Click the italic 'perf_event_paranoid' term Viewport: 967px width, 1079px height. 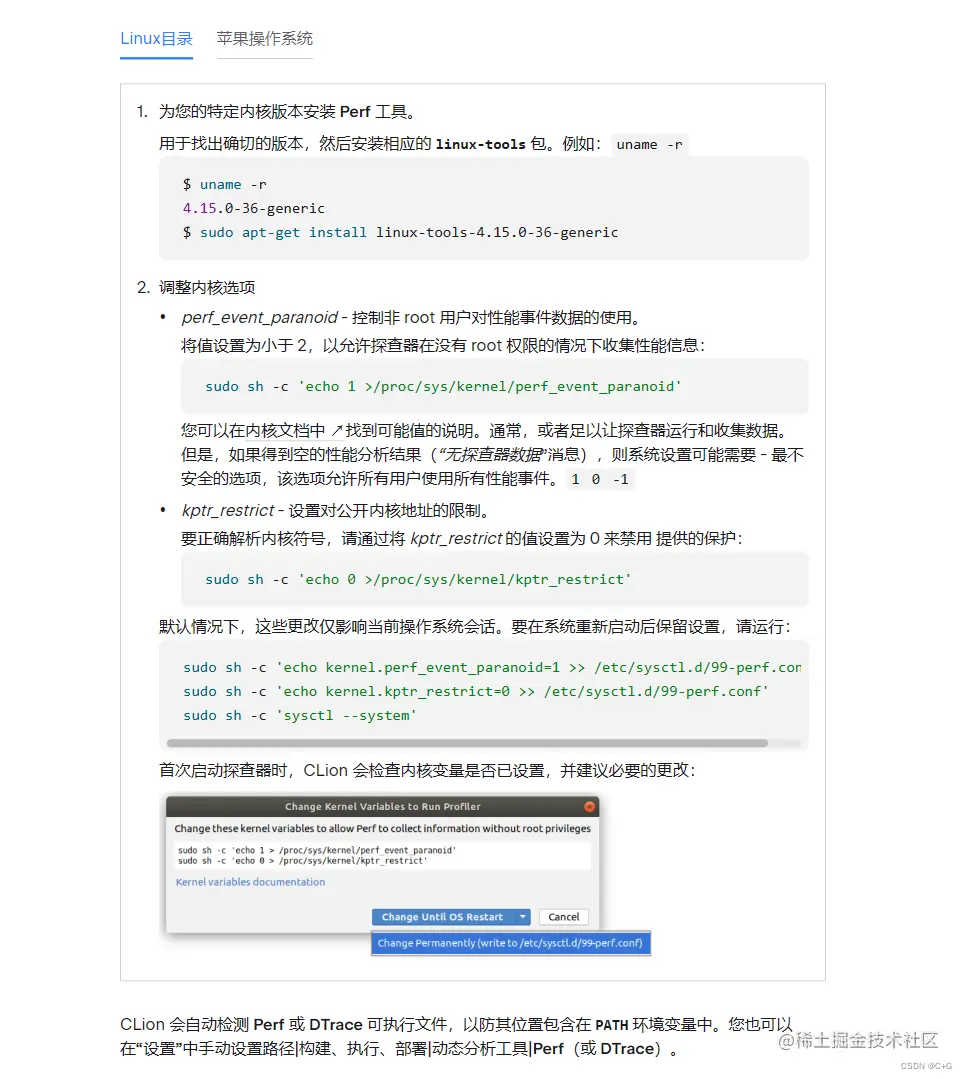click(259, 318)
